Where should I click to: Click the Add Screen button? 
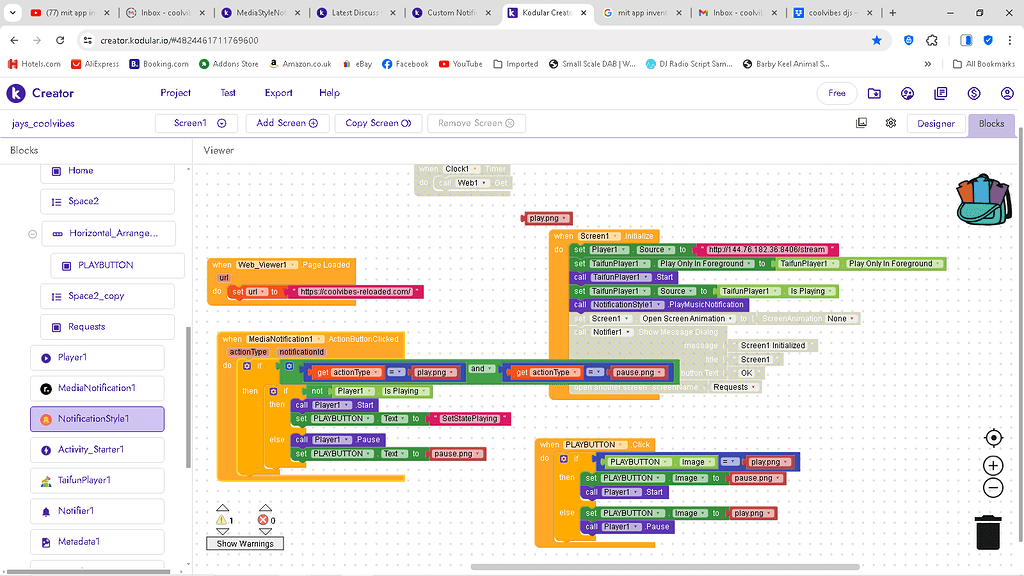[x=287, y=123]
